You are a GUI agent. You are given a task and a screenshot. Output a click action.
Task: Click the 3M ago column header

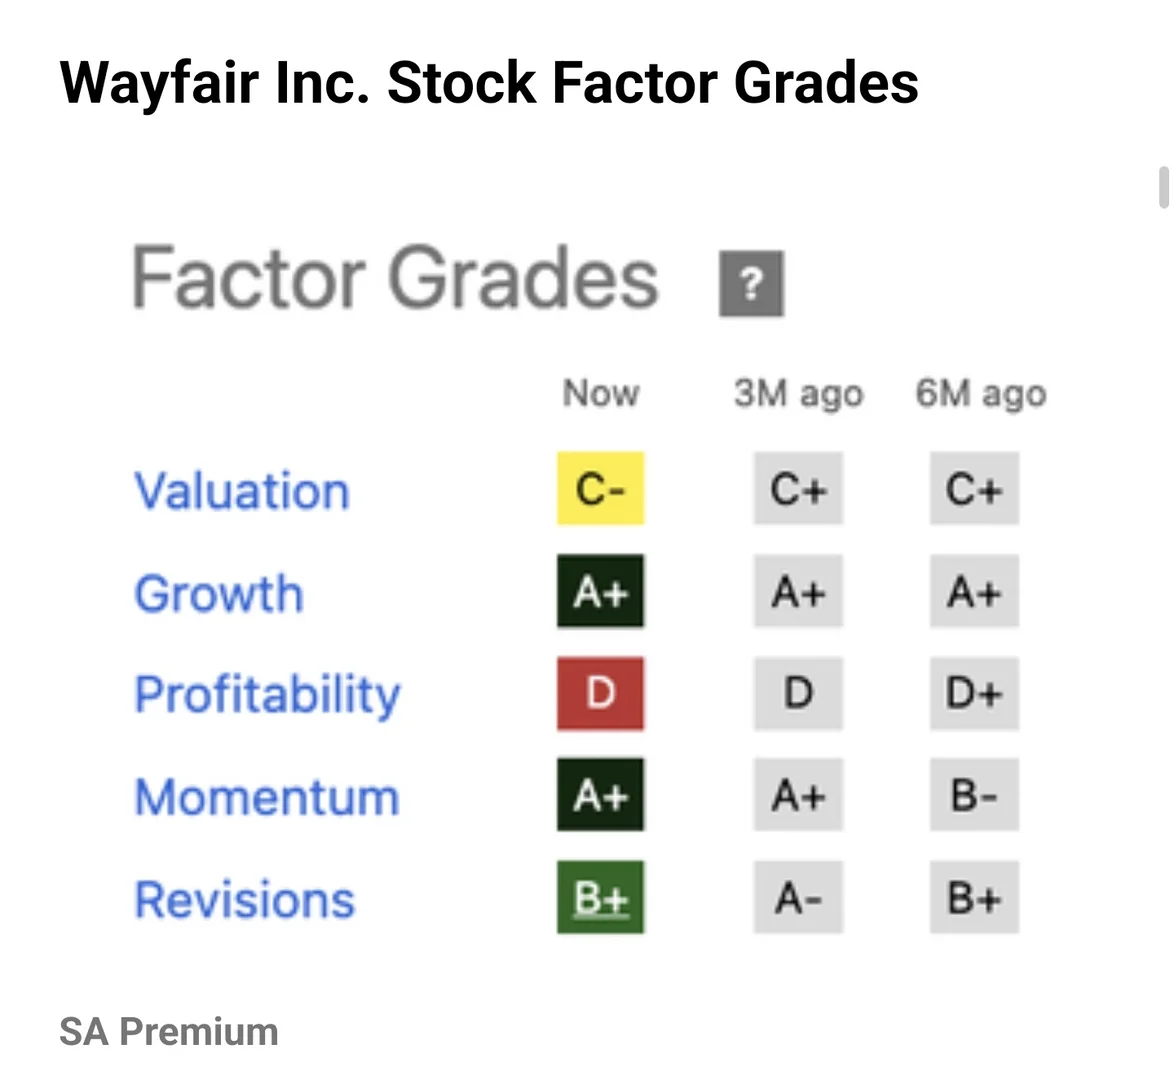(x=798, y=394)
